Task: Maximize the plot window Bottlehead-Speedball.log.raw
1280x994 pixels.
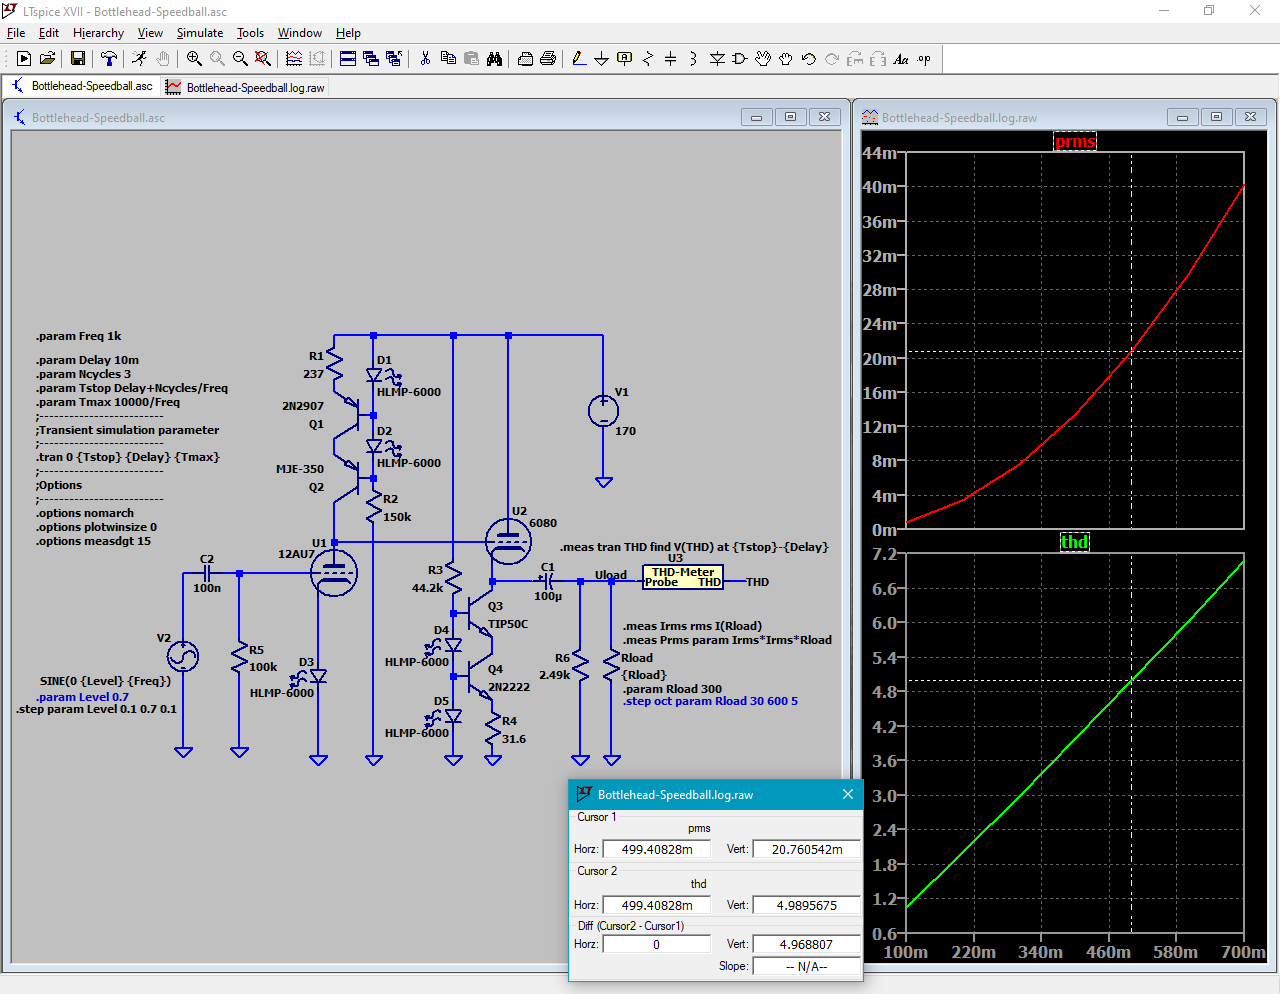Action: tap(1216, 117)
